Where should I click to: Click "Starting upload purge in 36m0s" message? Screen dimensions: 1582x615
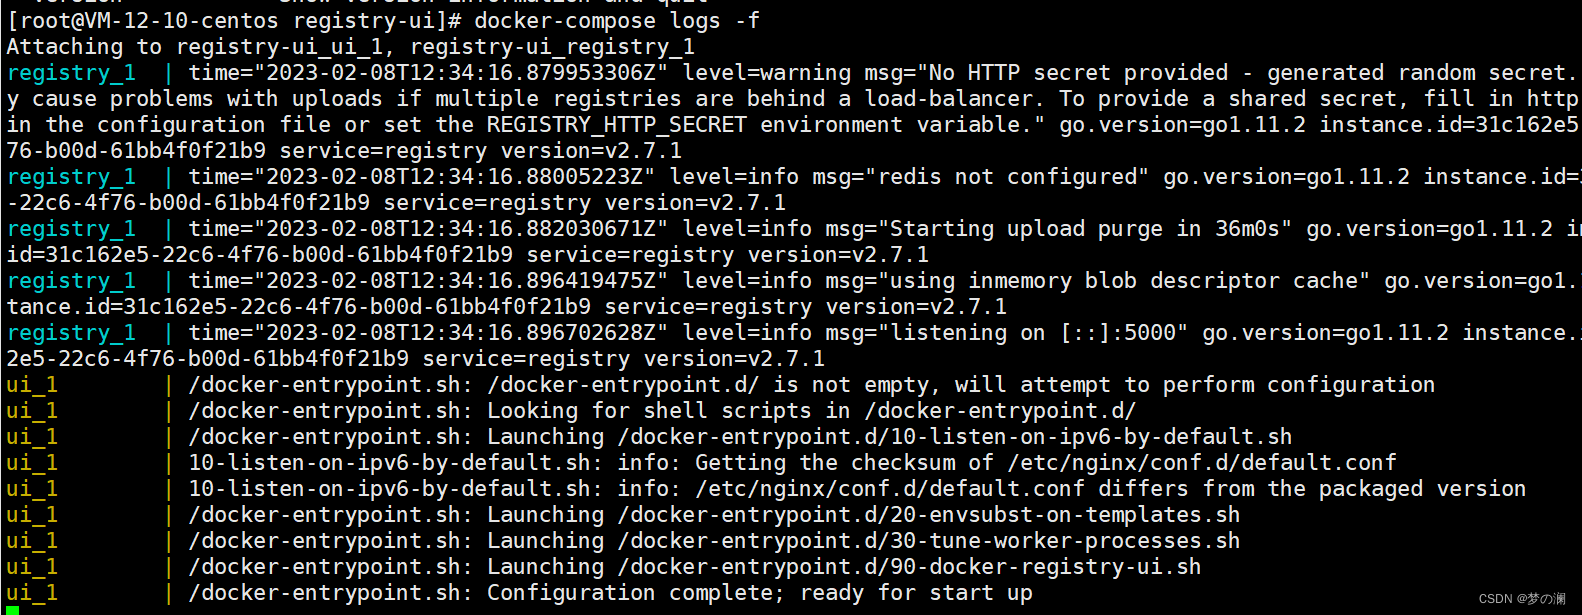point(1085,229)
